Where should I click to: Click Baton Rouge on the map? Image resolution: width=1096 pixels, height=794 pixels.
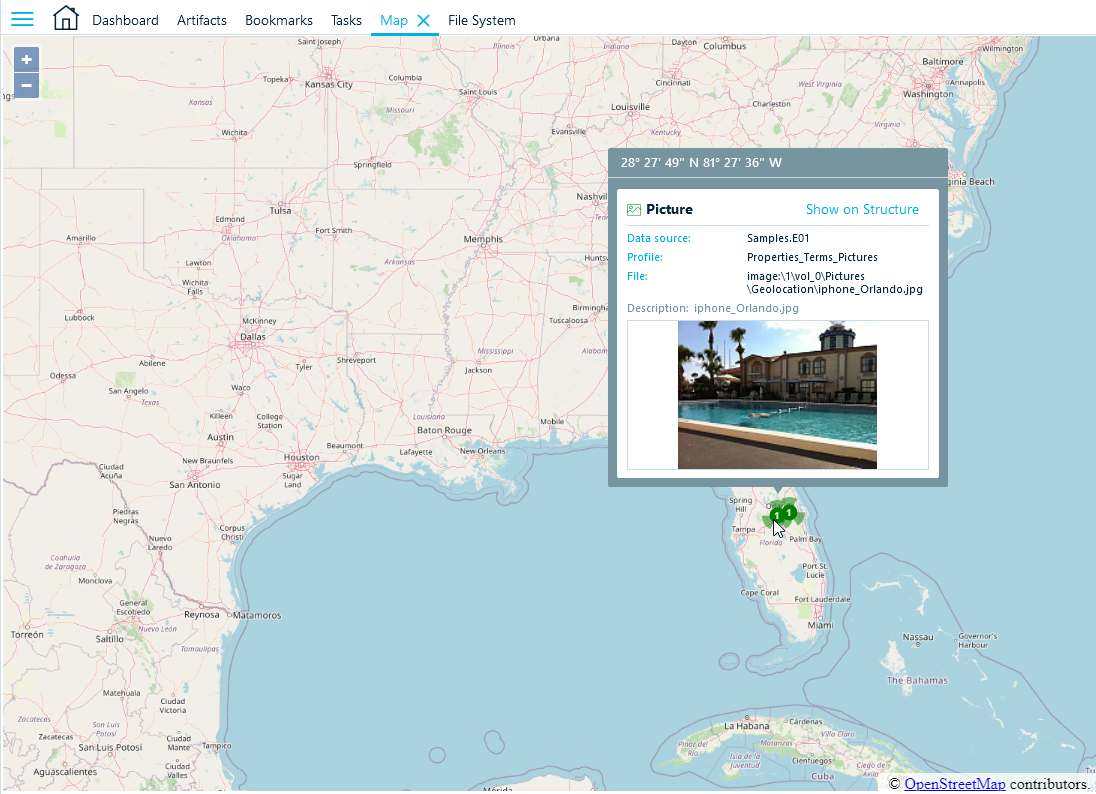pyautogui.click(x=445, y=431)
